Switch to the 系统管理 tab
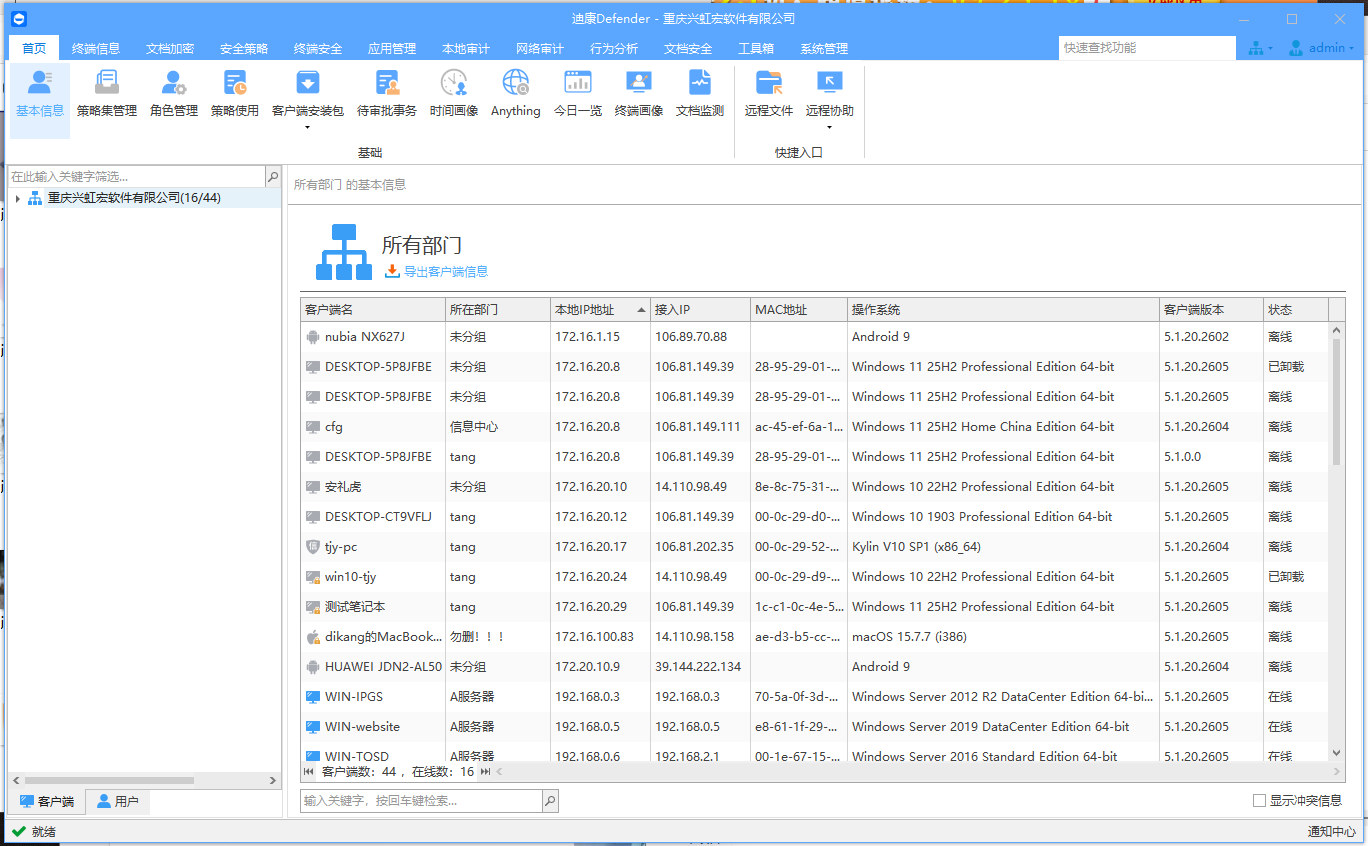 pos(824,48)
